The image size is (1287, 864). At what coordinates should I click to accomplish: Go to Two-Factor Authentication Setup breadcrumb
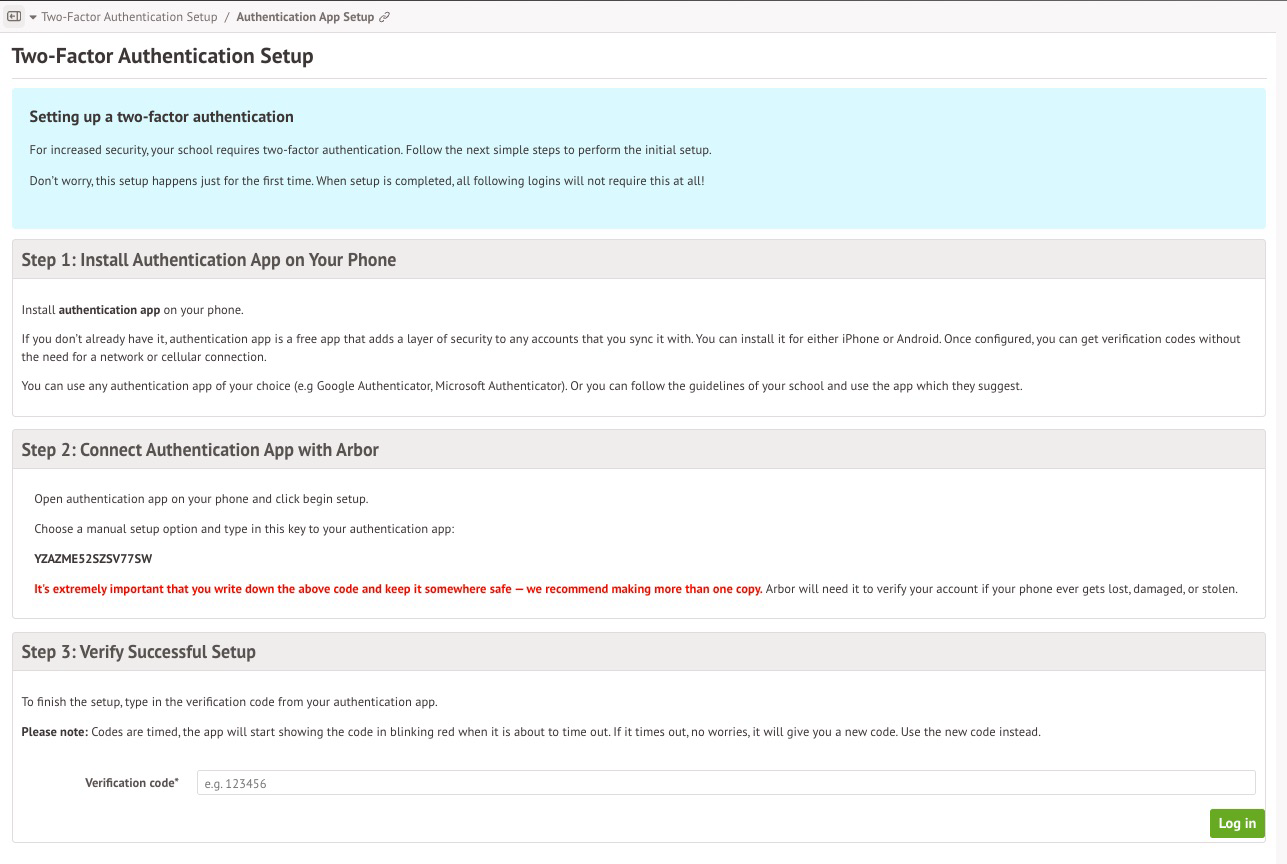[129, 17]
